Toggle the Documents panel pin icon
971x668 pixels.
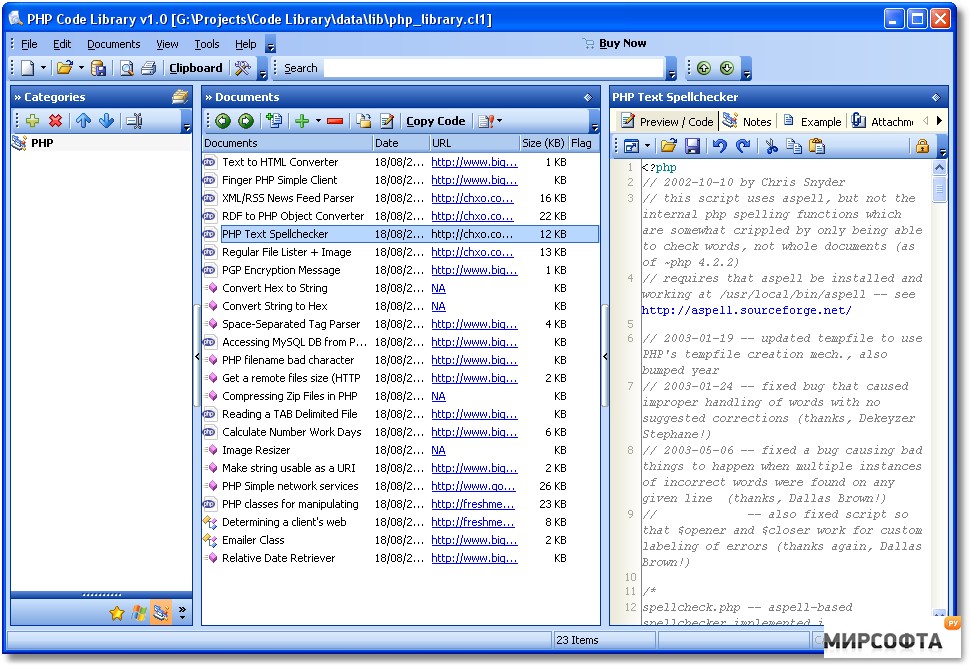point(588,97)
